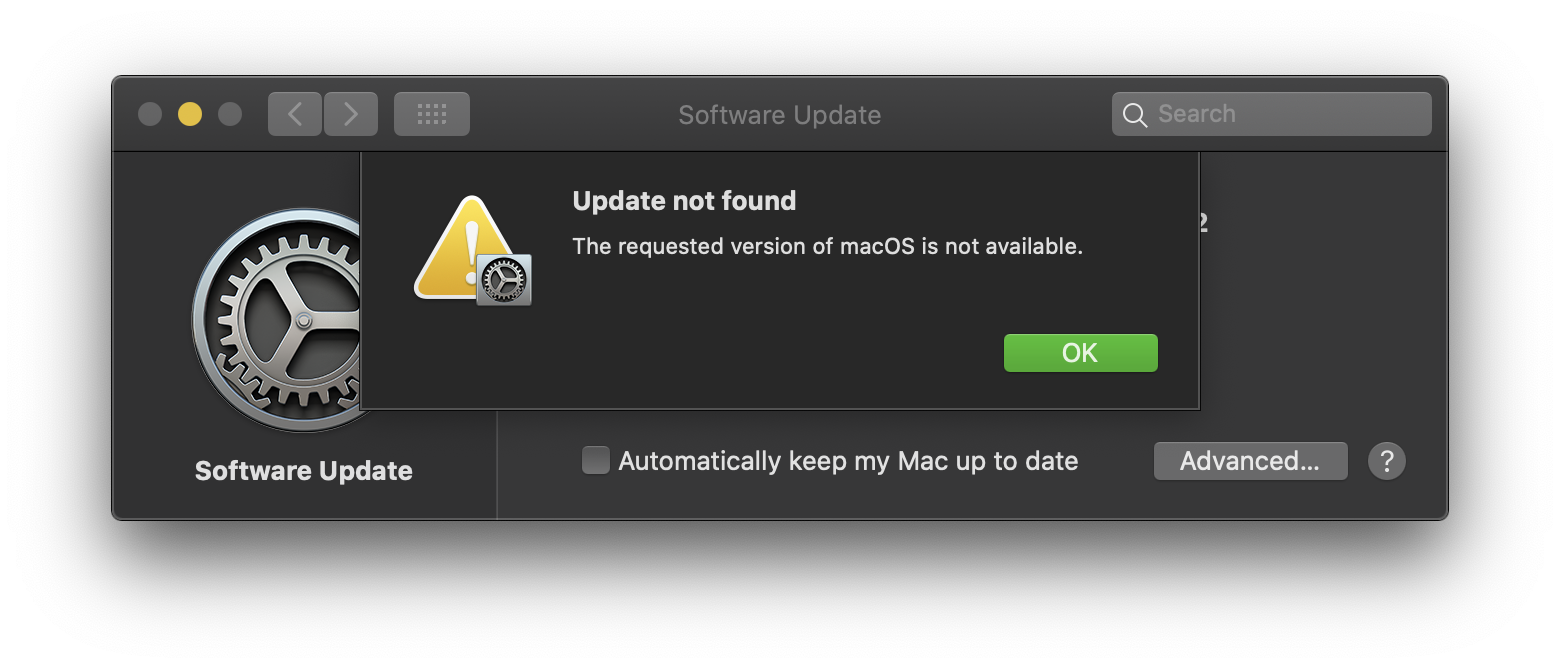Go forward using the right chevron button

click(351, 114)
